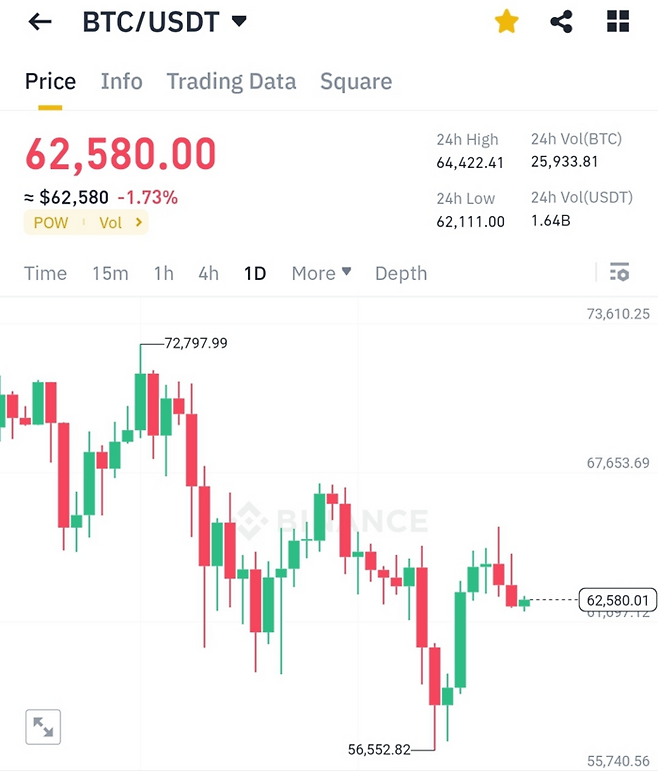Open chart settings icon beside Depth
658x771 pixels.
click(619, 272)
